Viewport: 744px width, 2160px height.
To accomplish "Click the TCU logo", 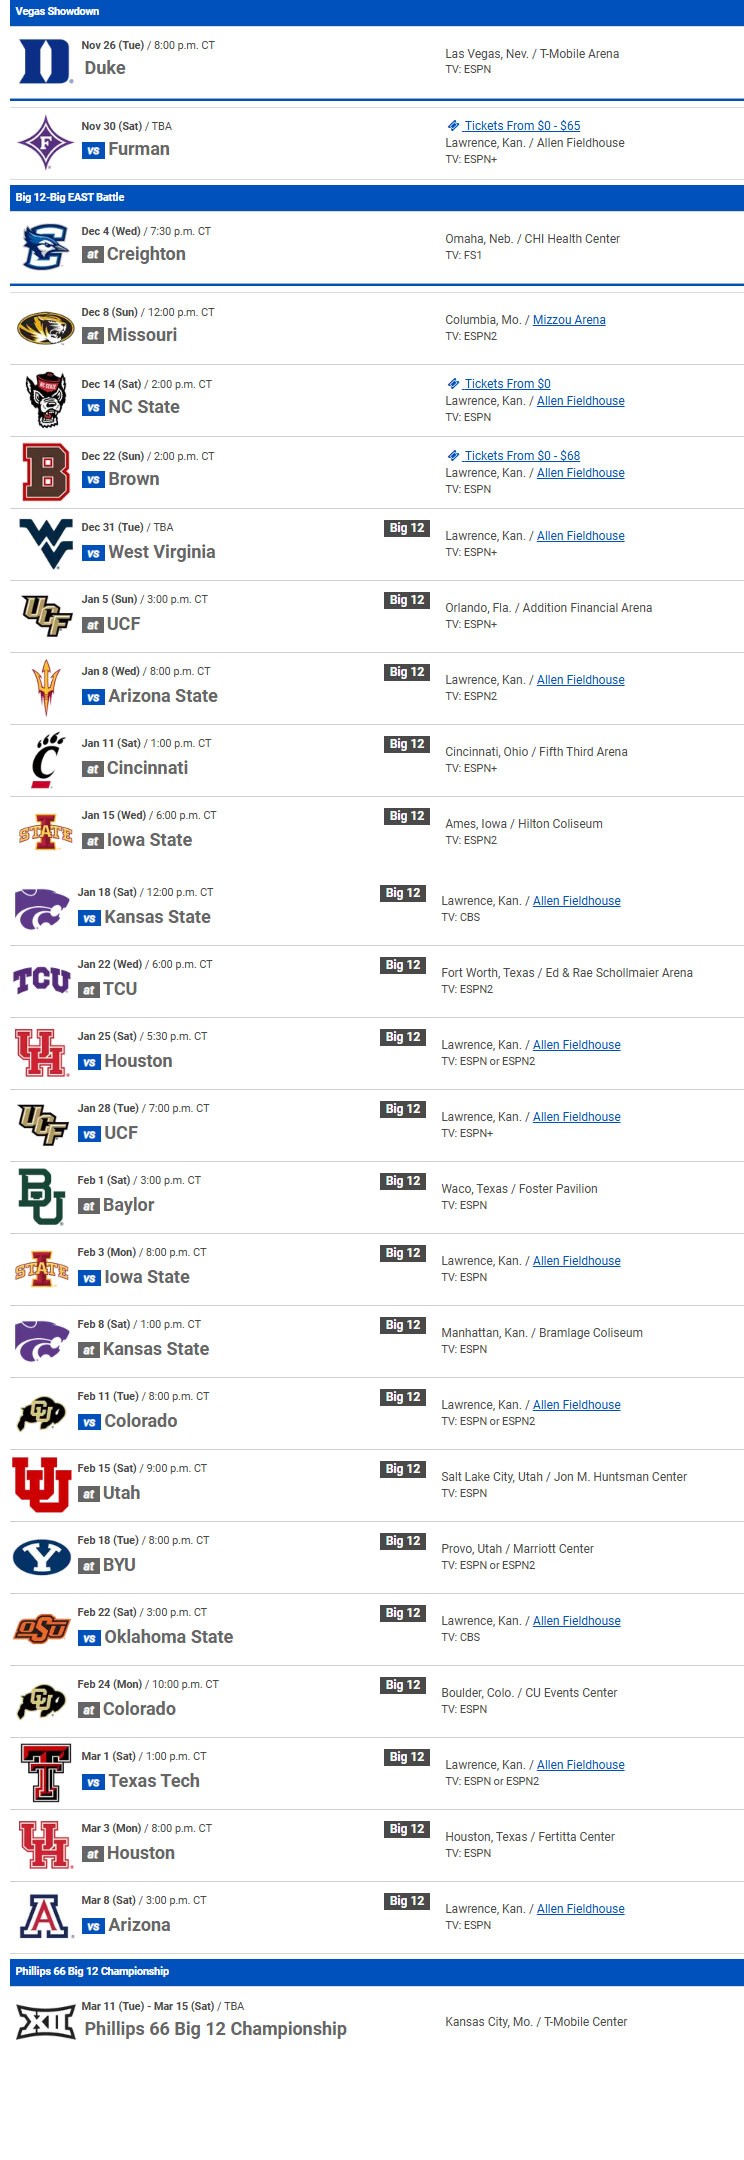I will click(x=42, y=980).
